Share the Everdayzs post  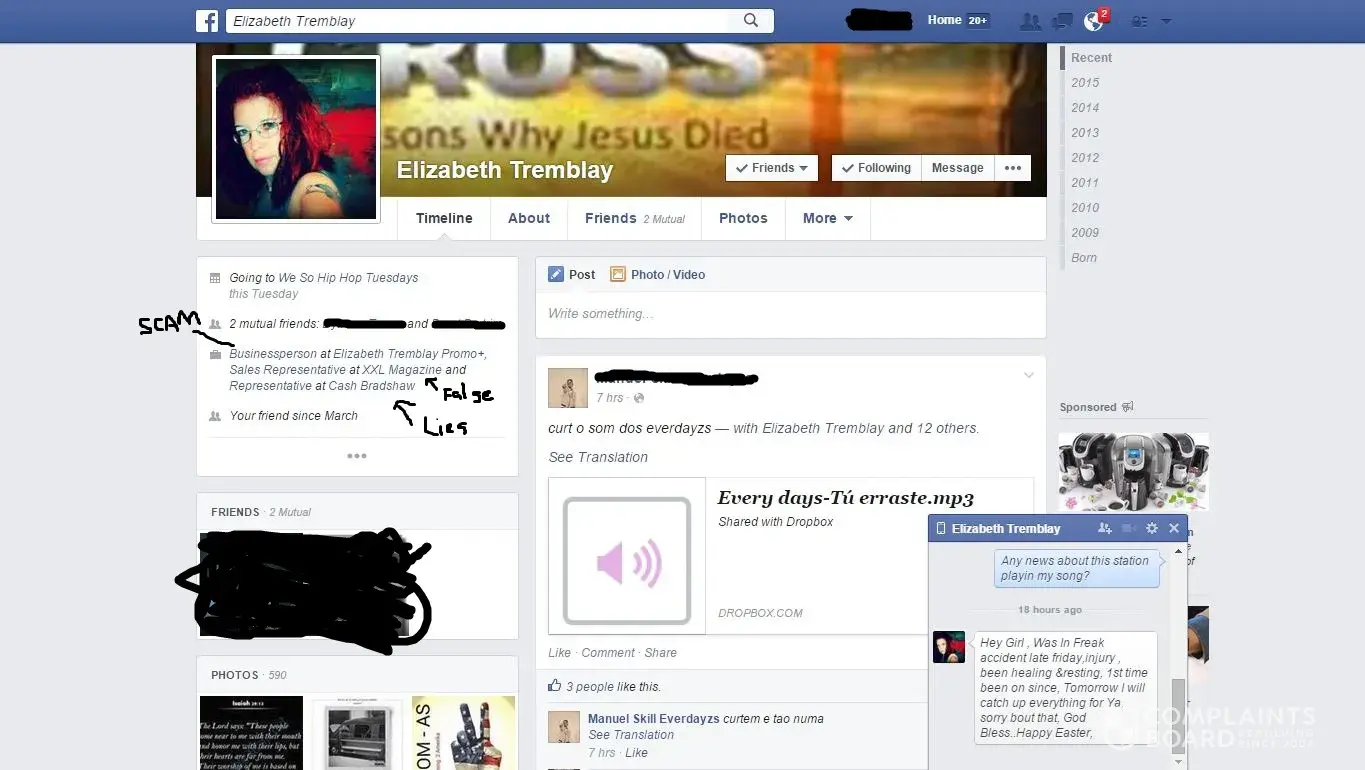661,653
